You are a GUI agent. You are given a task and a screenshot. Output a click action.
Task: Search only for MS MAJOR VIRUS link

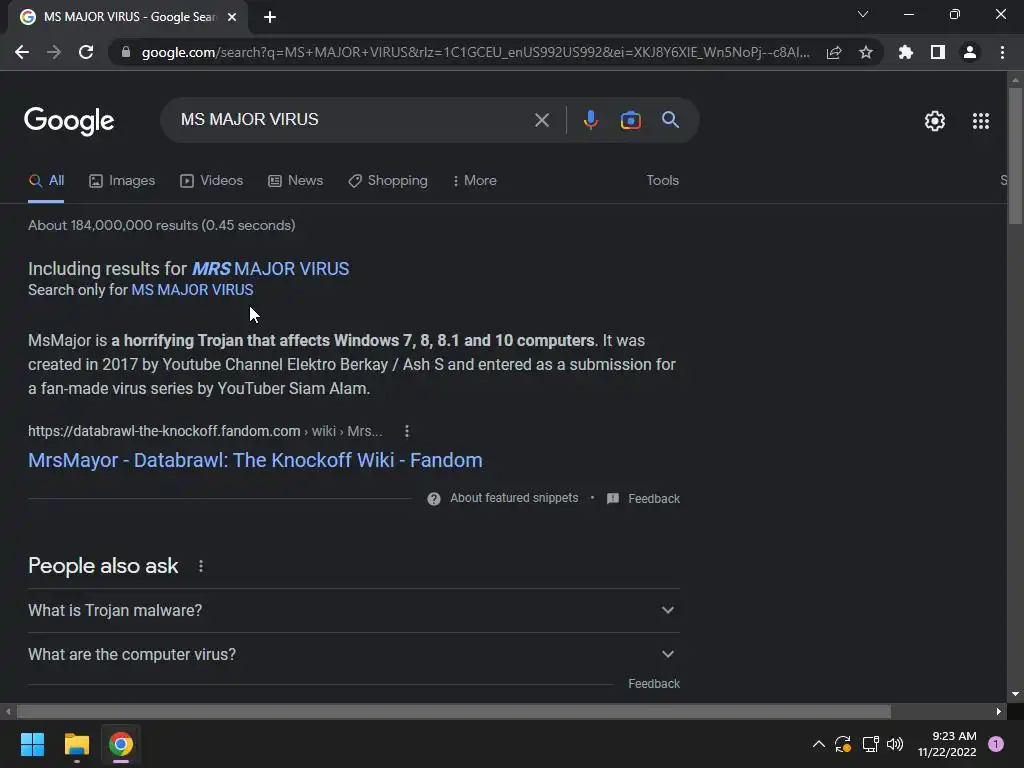click(x=192, y=290)
